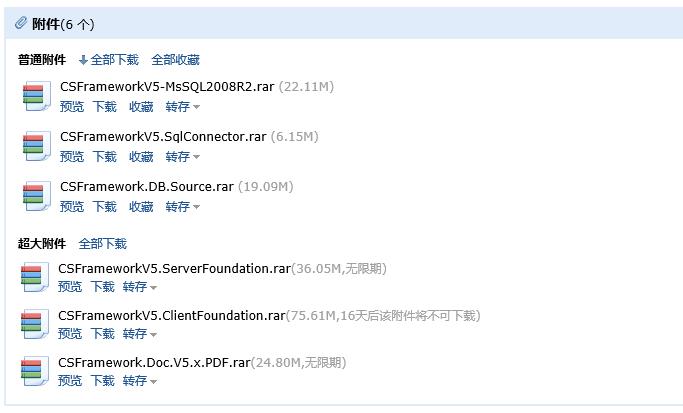The width and height of the screenshot is (683, 413).
Task: Open the CSFramework.Doc.V5.x.PDF.rar filename
Action: pyautogui.click(x=153, y=362)
